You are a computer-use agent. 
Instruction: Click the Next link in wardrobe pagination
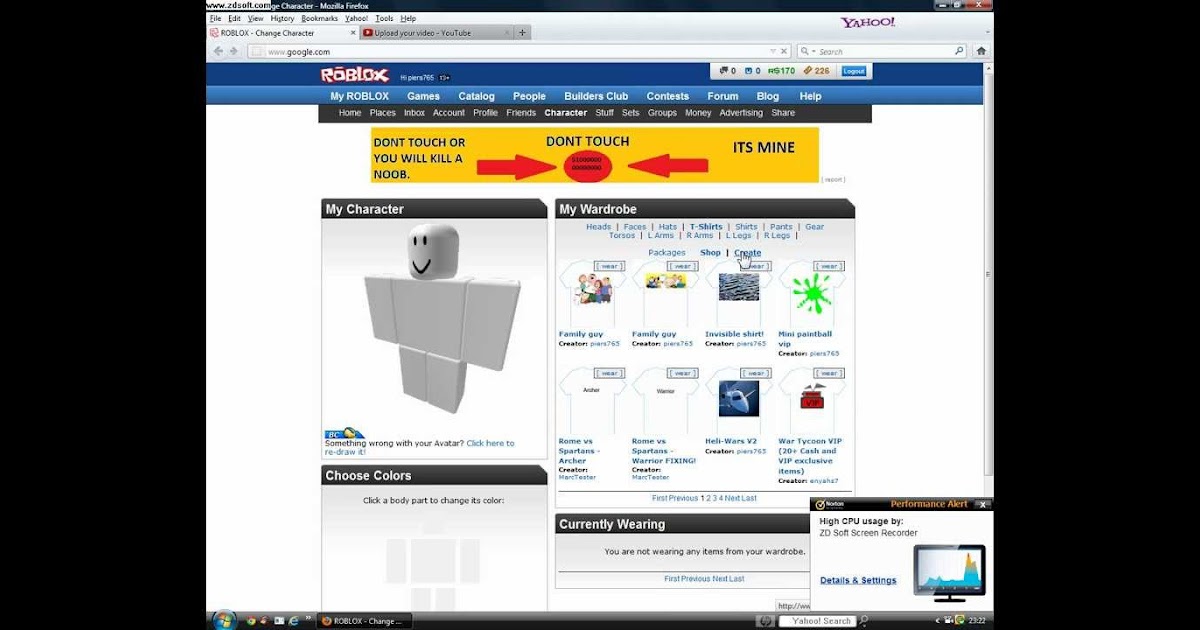[733, 498]
